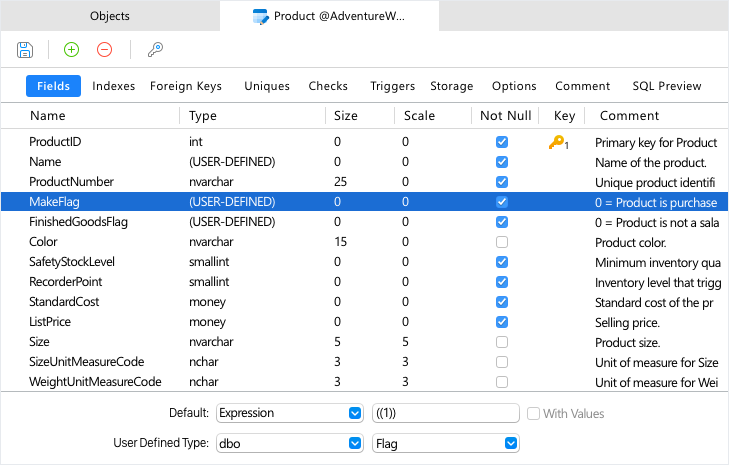Open the SQL Preview tab

tap(667, 86)
